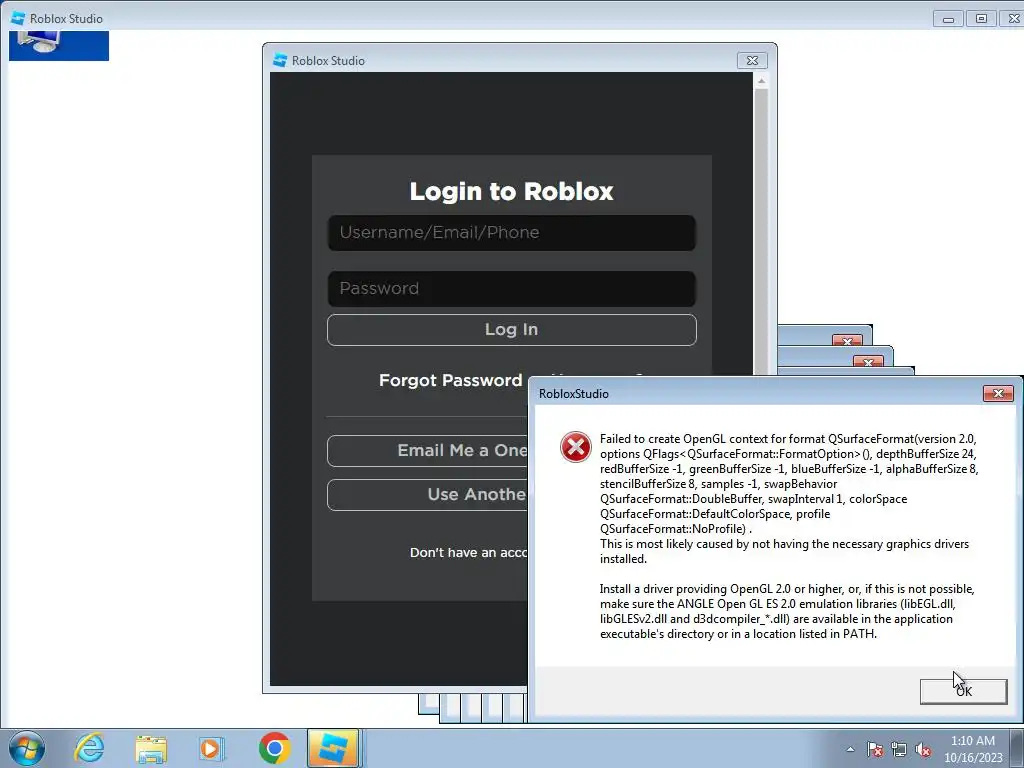Click the red error icon in dialog
1024x768 pixels.
(x=575, y=447)
